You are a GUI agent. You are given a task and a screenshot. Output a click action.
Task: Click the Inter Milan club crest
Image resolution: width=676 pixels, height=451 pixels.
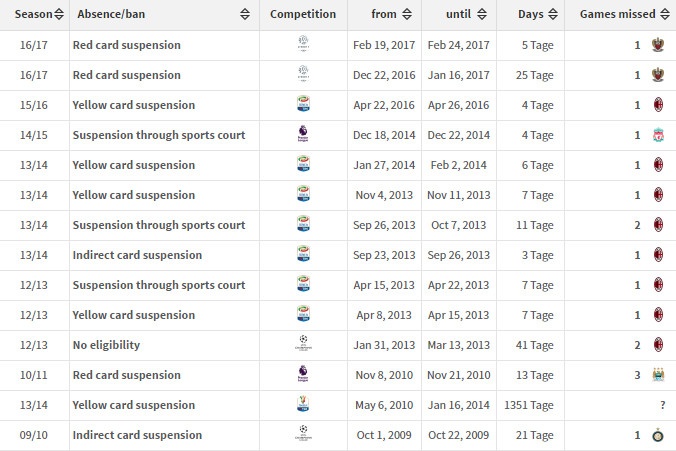coord(657,435)
